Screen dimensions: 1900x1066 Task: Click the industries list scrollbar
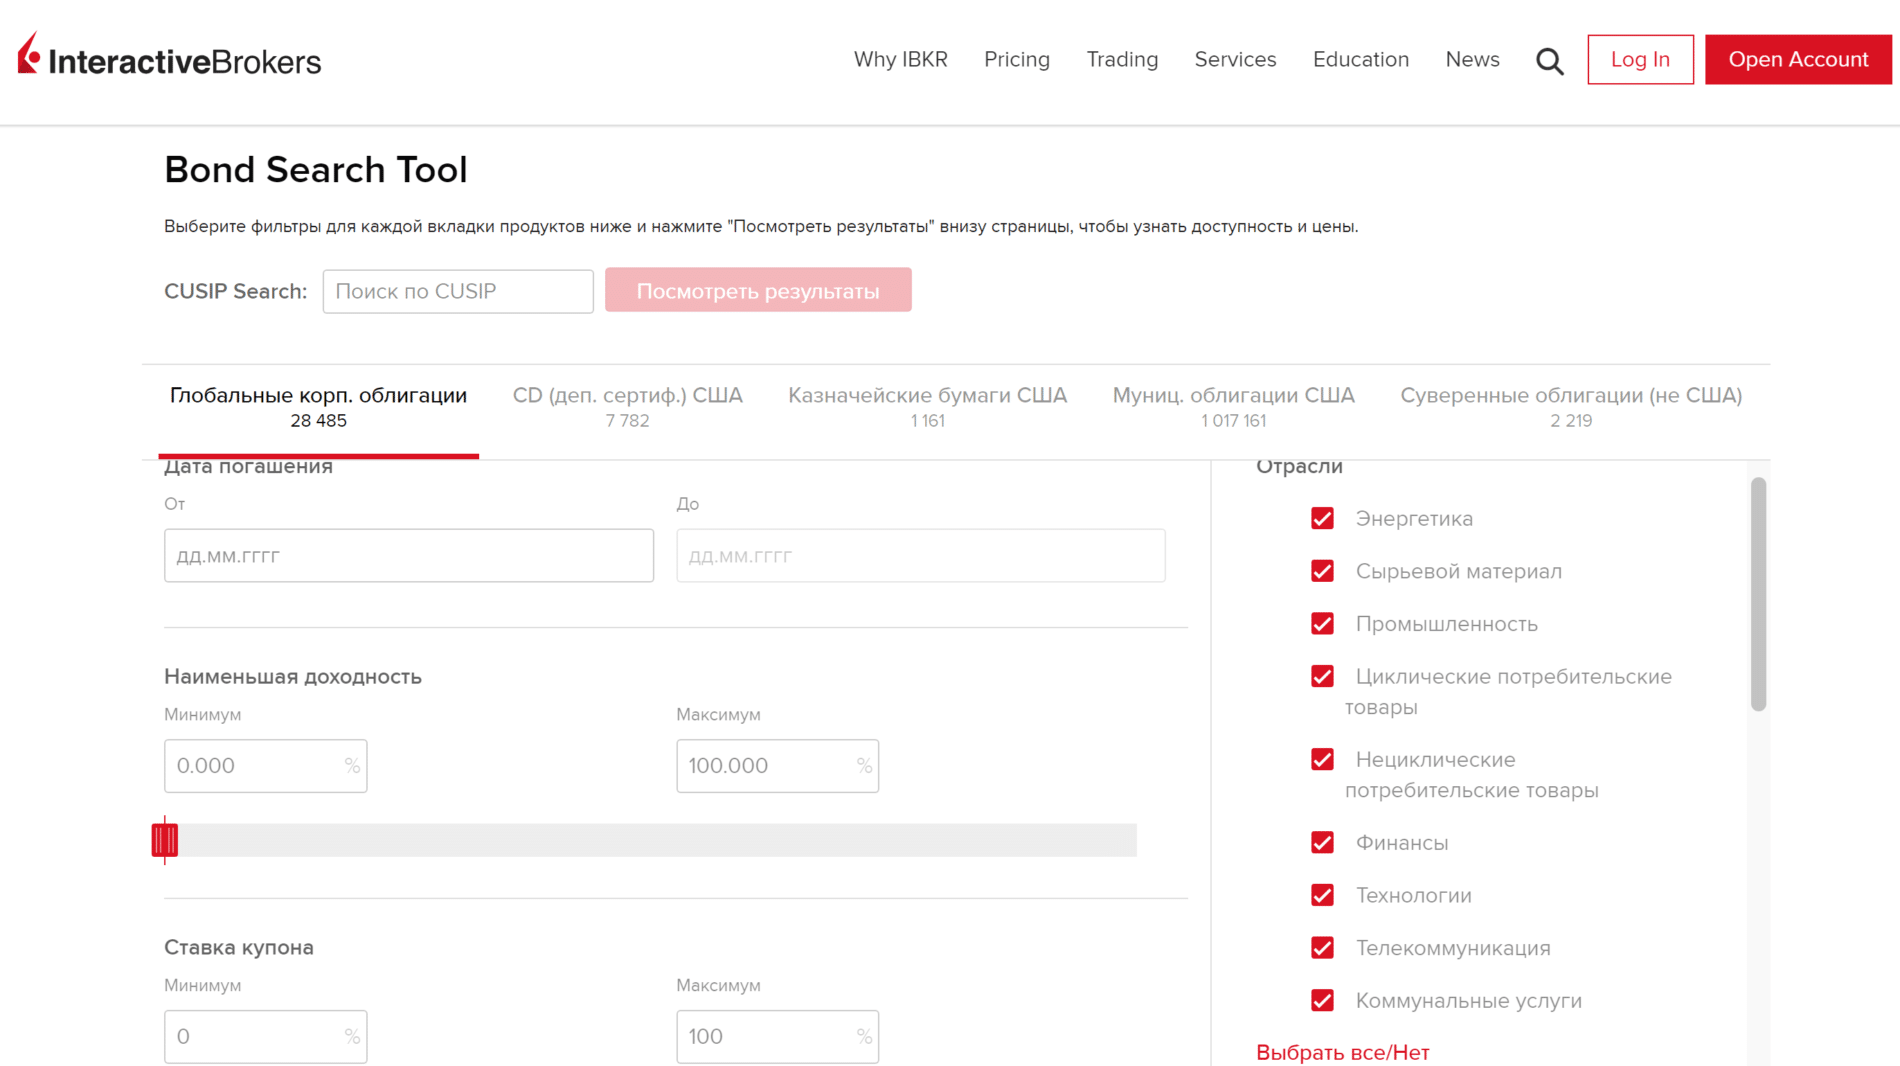tap(1758, 595)
